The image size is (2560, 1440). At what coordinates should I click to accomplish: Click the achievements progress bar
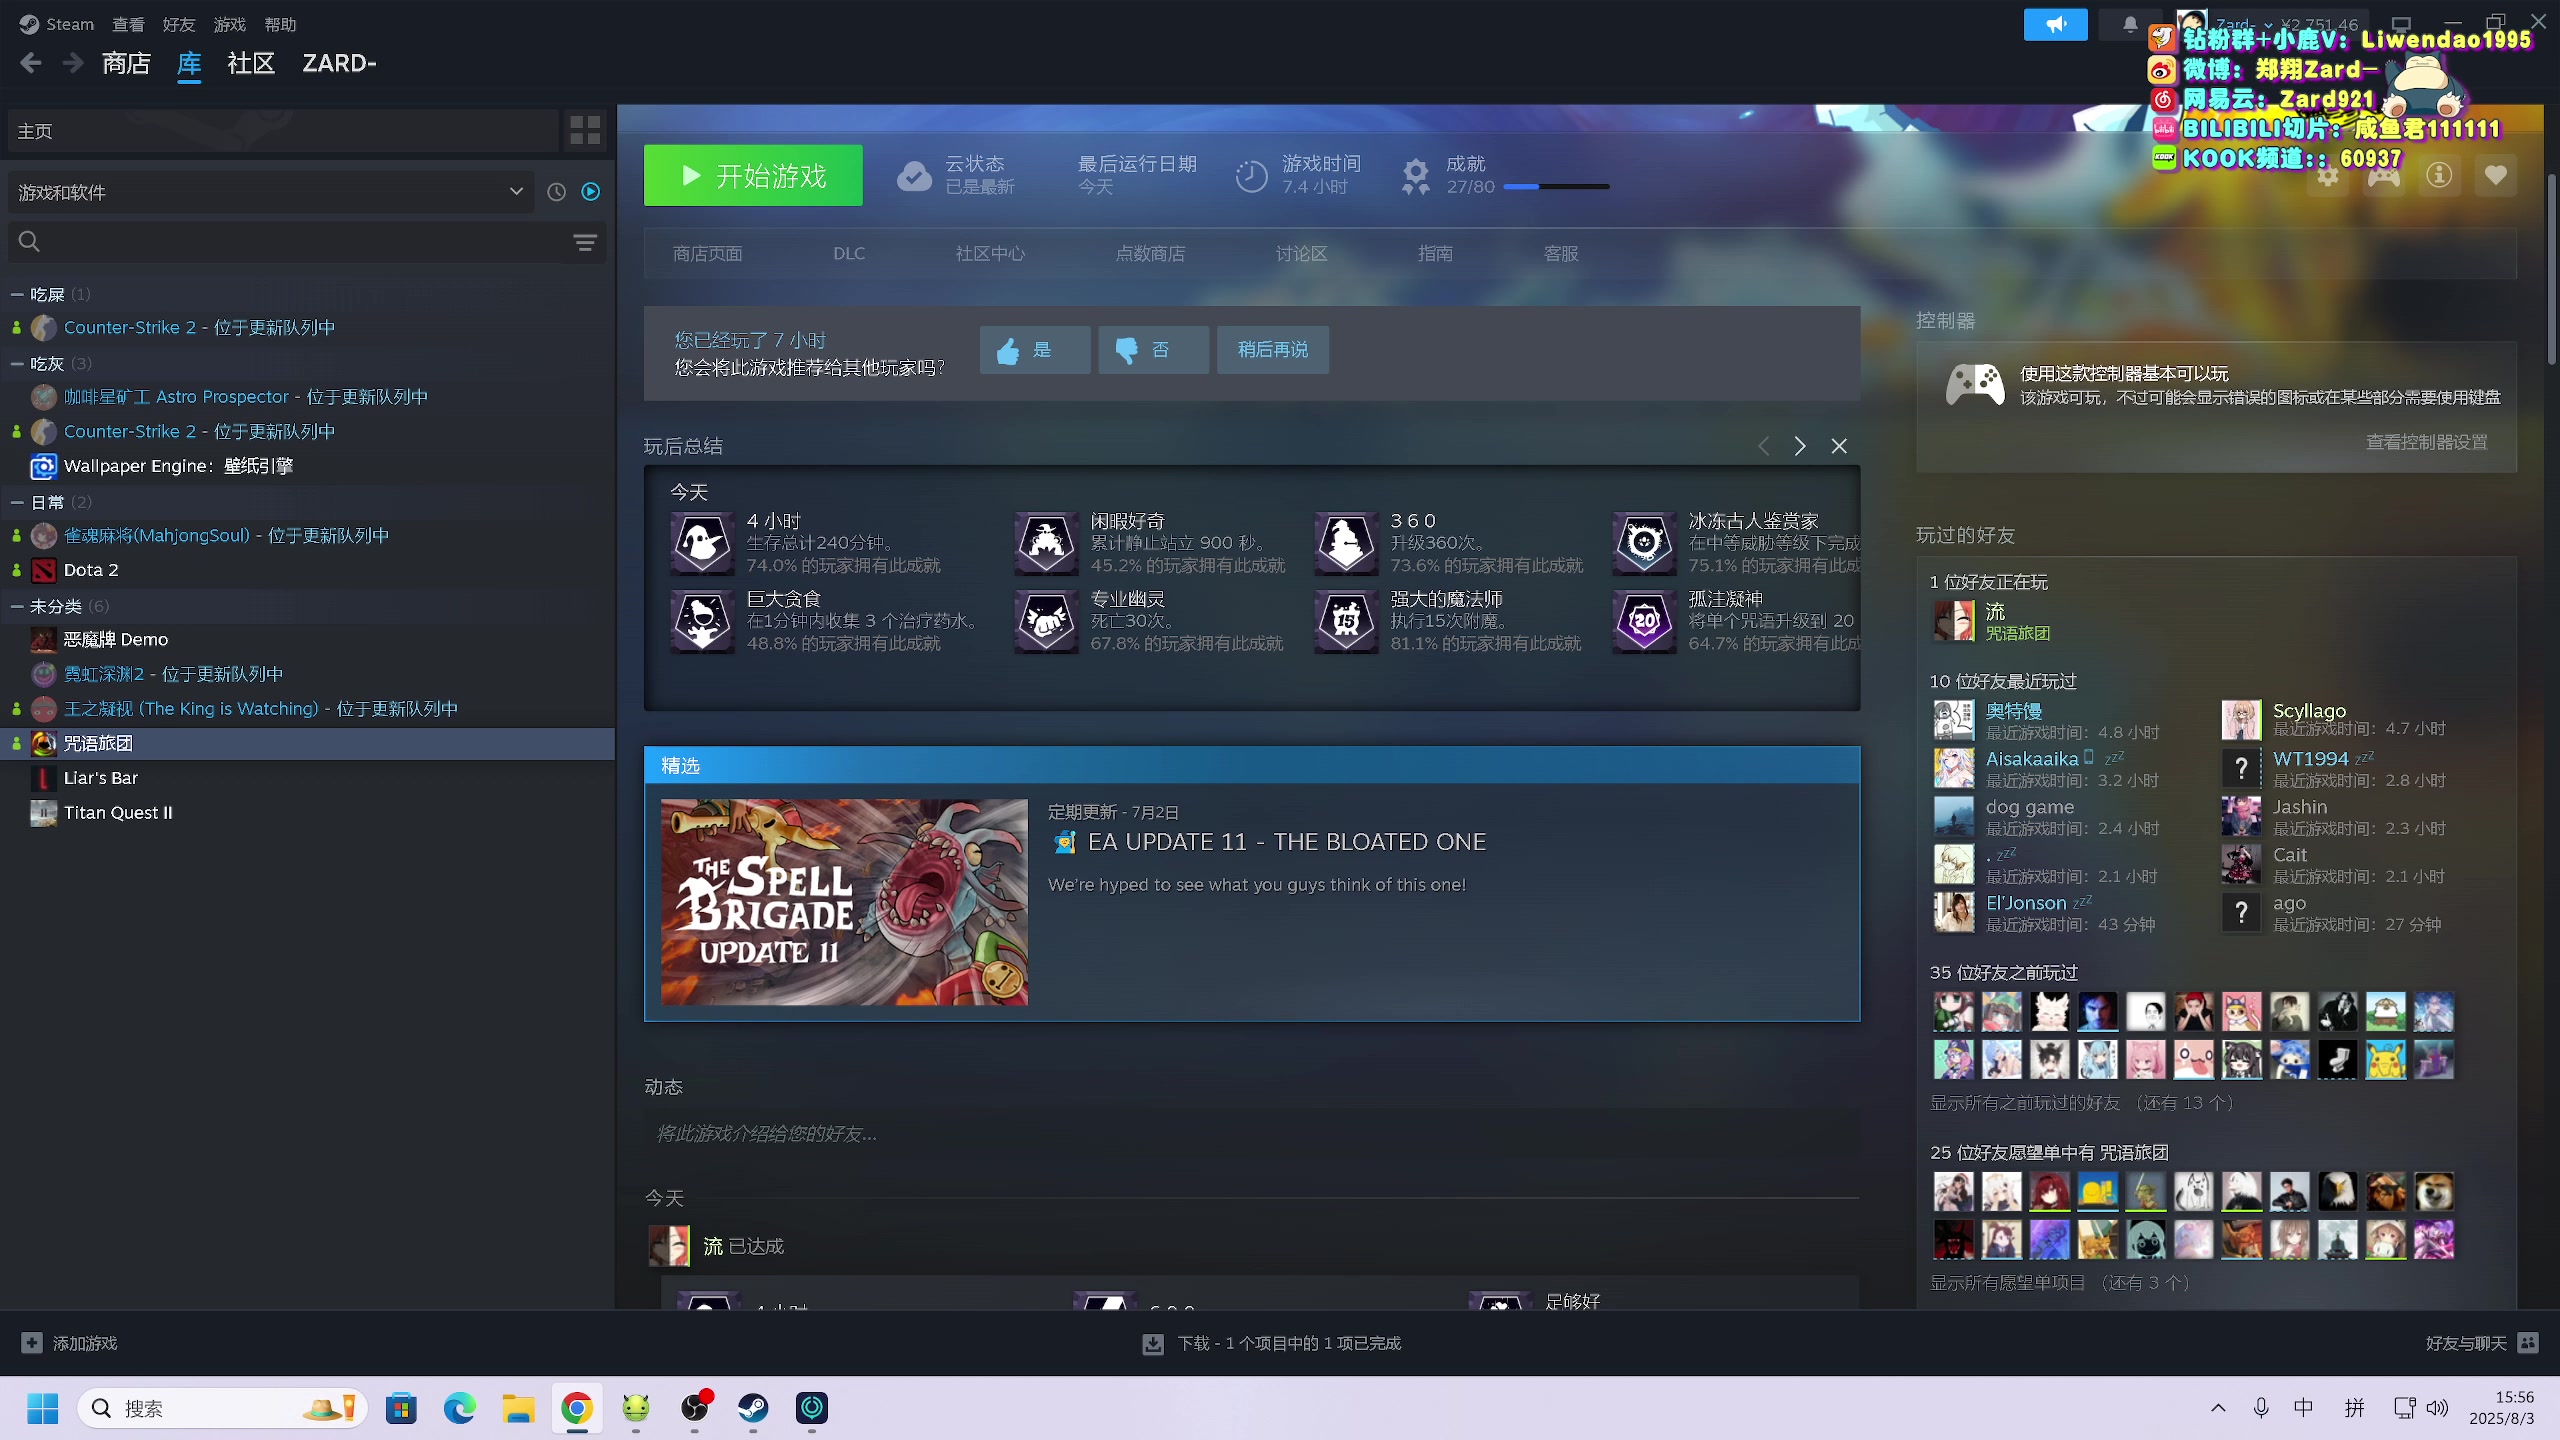click(x=1556, y=187)
